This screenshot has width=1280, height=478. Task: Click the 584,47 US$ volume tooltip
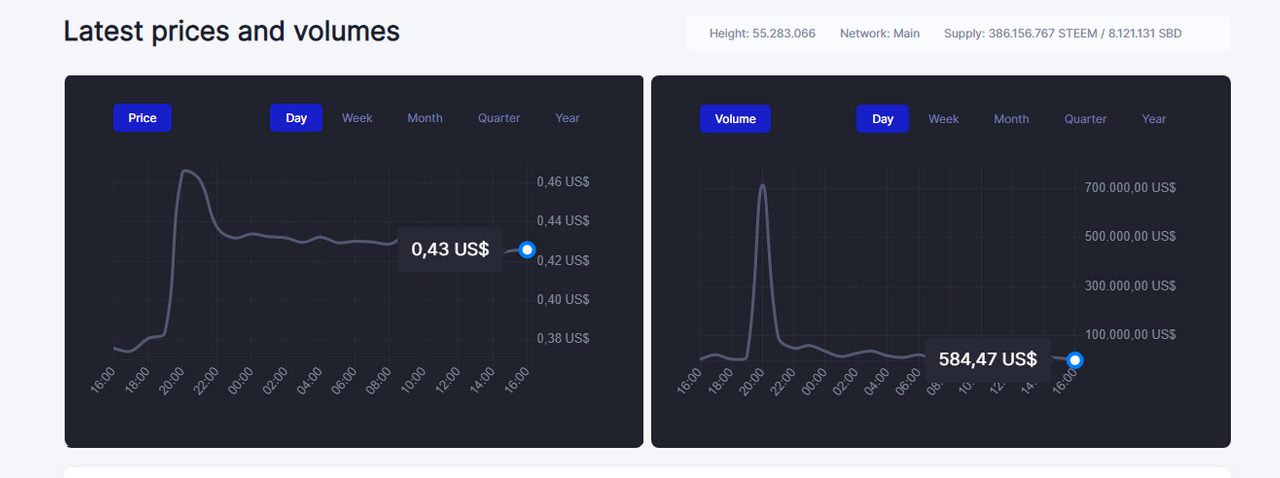click(987, 359)
